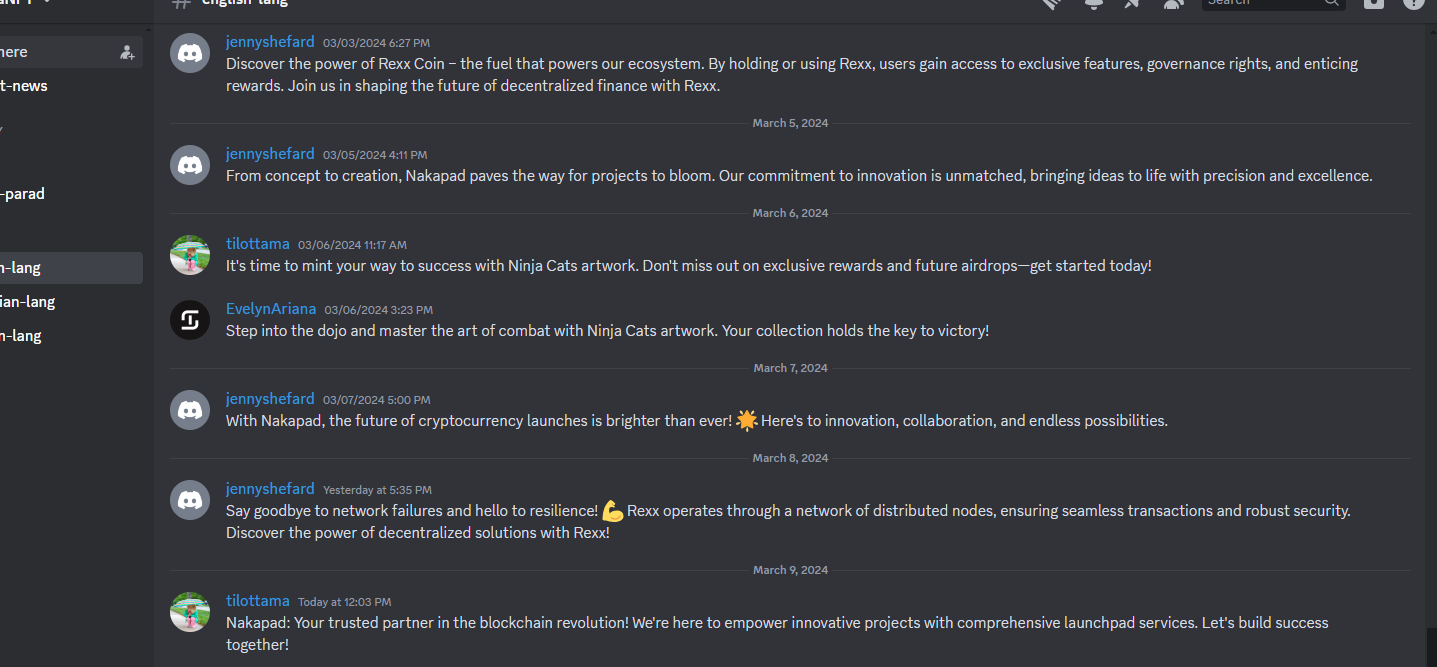This screenshot has height=667, width=1437.
Task: Click tilottama username on today's message
Action: [x=258, y=601]
